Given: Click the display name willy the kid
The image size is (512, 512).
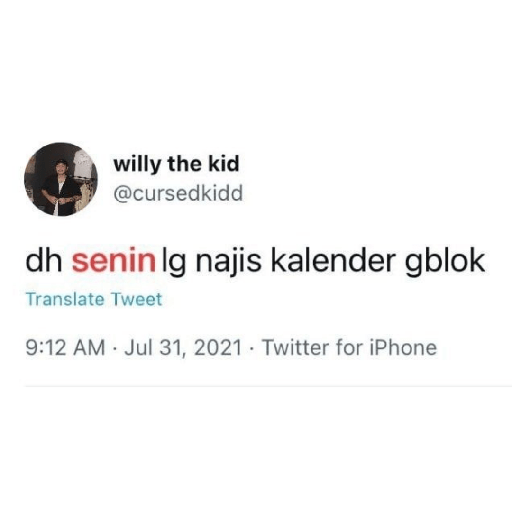Looking at the screenshot, I should (x=176, y=165).
